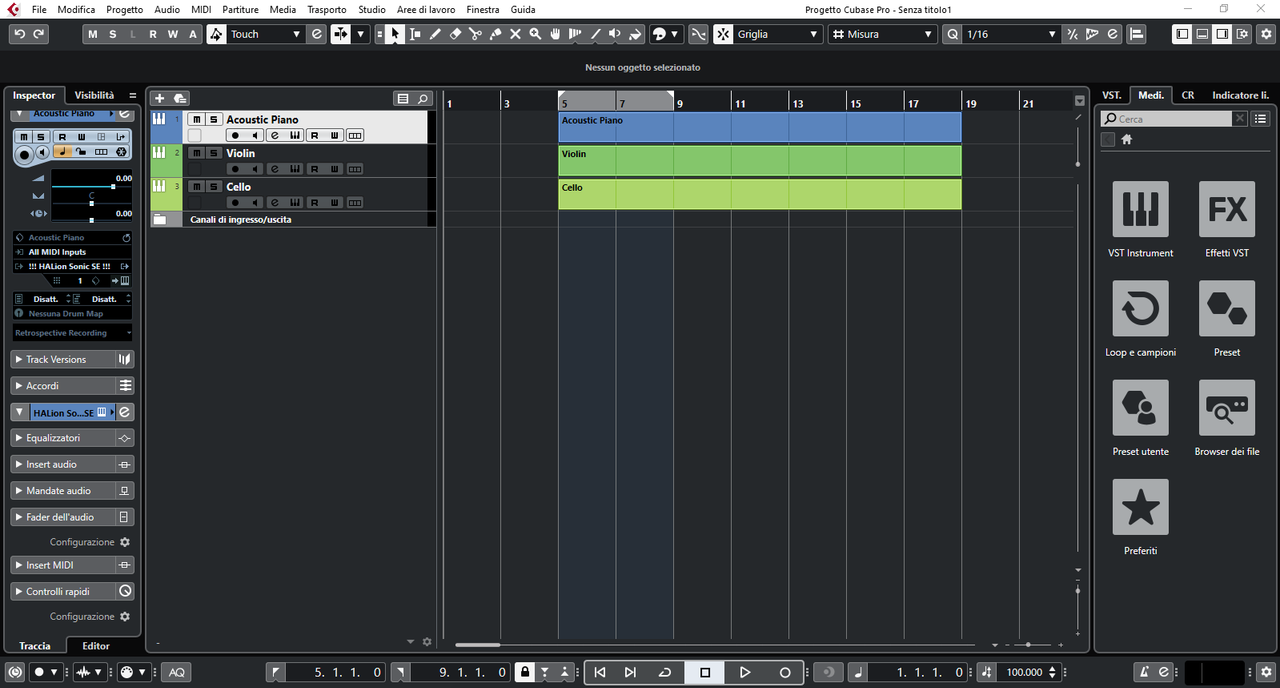Viewport: 1280px width, 688px height.
Task: Open Browser dei file tile
Action: [x=1227, y=408]
